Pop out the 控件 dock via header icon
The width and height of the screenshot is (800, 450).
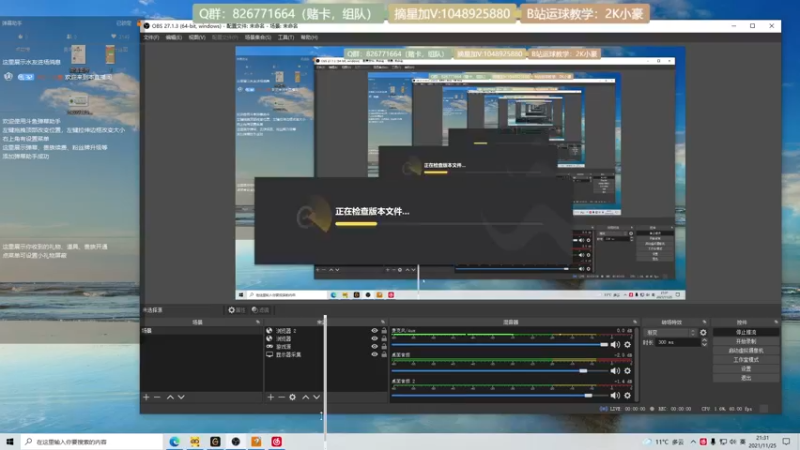[776, 322]
